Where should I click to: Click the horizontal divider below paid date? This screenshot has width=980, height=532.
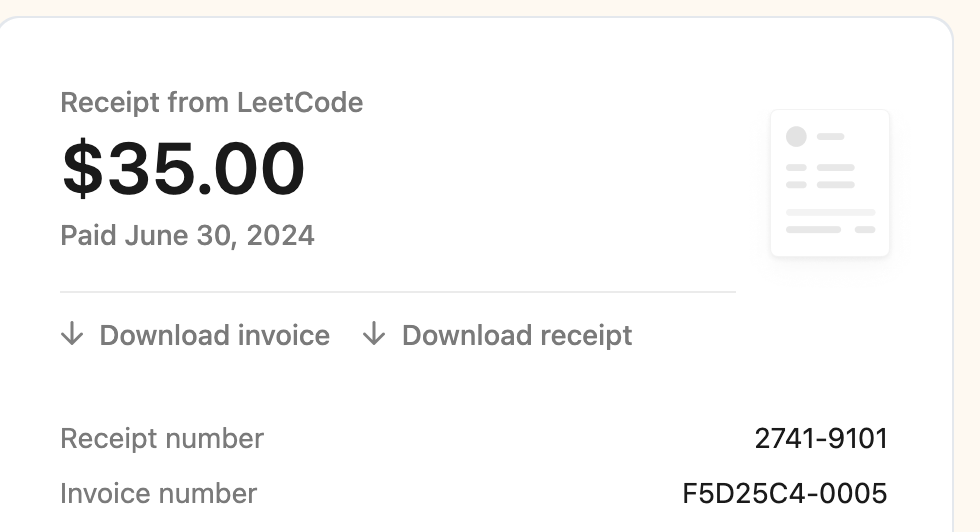(x=398, y=292)
